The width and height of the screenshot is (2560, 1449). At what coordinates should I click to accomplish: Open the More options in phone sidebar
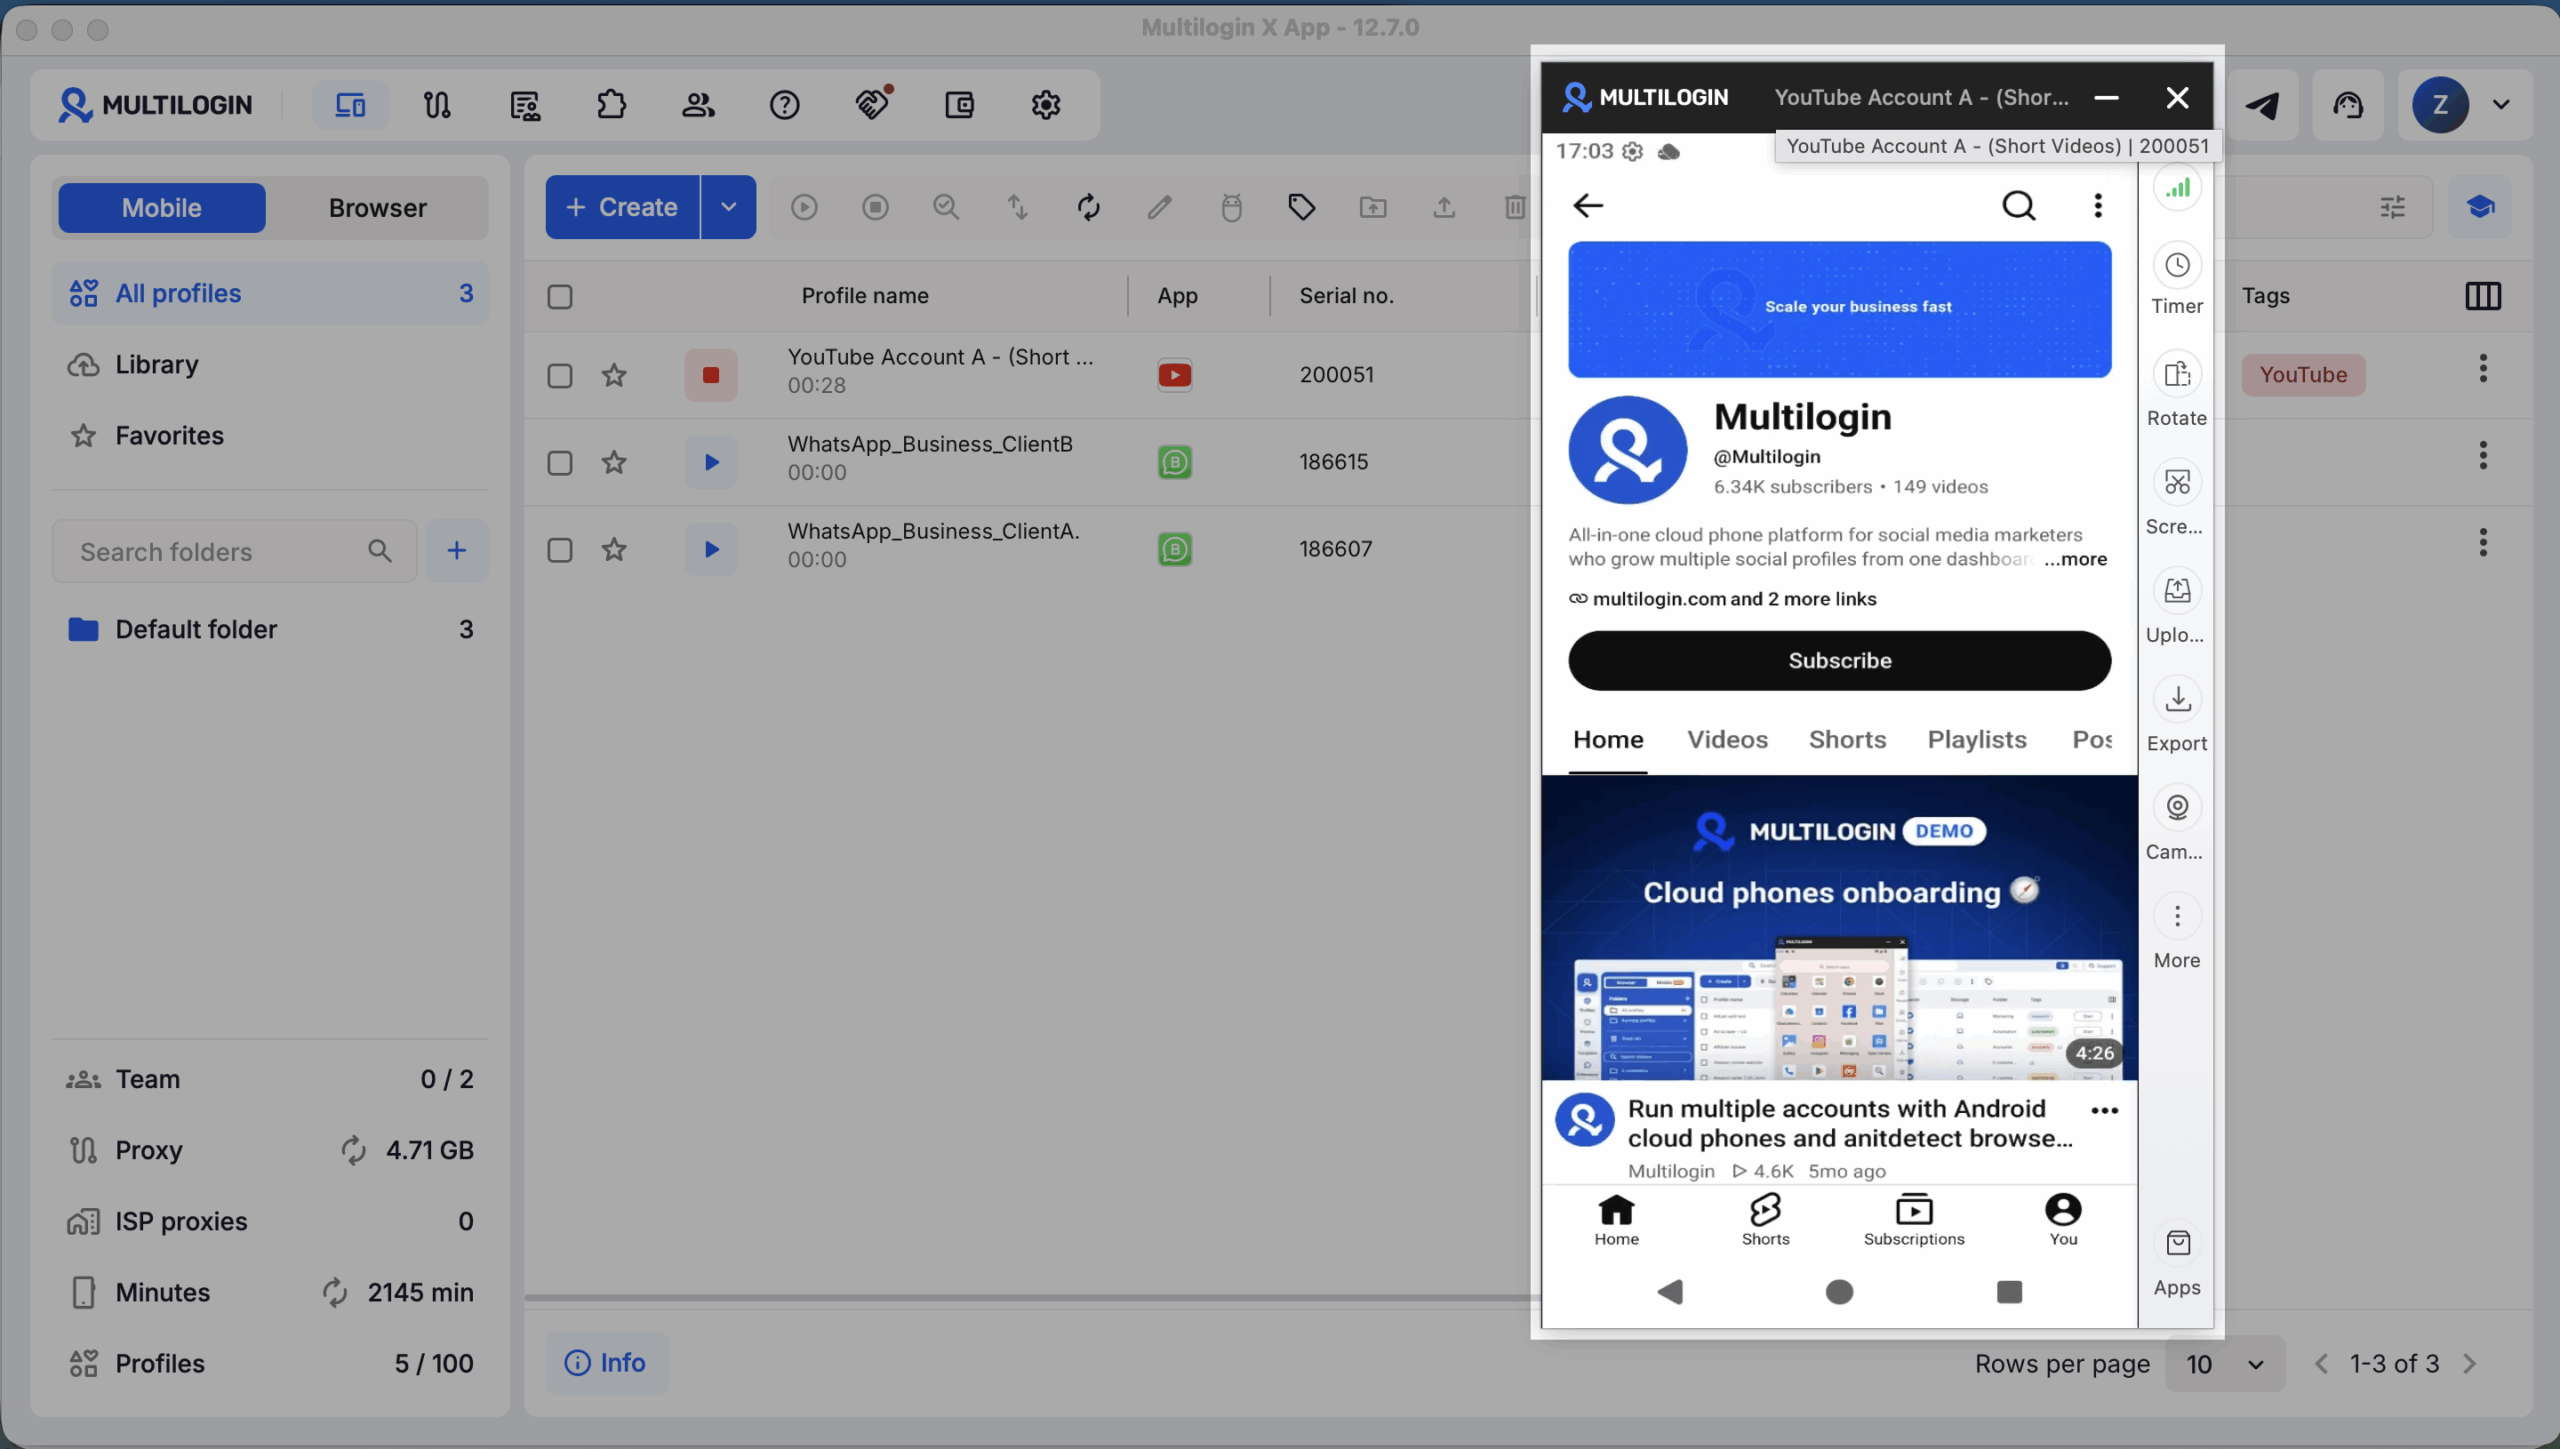2177,917
